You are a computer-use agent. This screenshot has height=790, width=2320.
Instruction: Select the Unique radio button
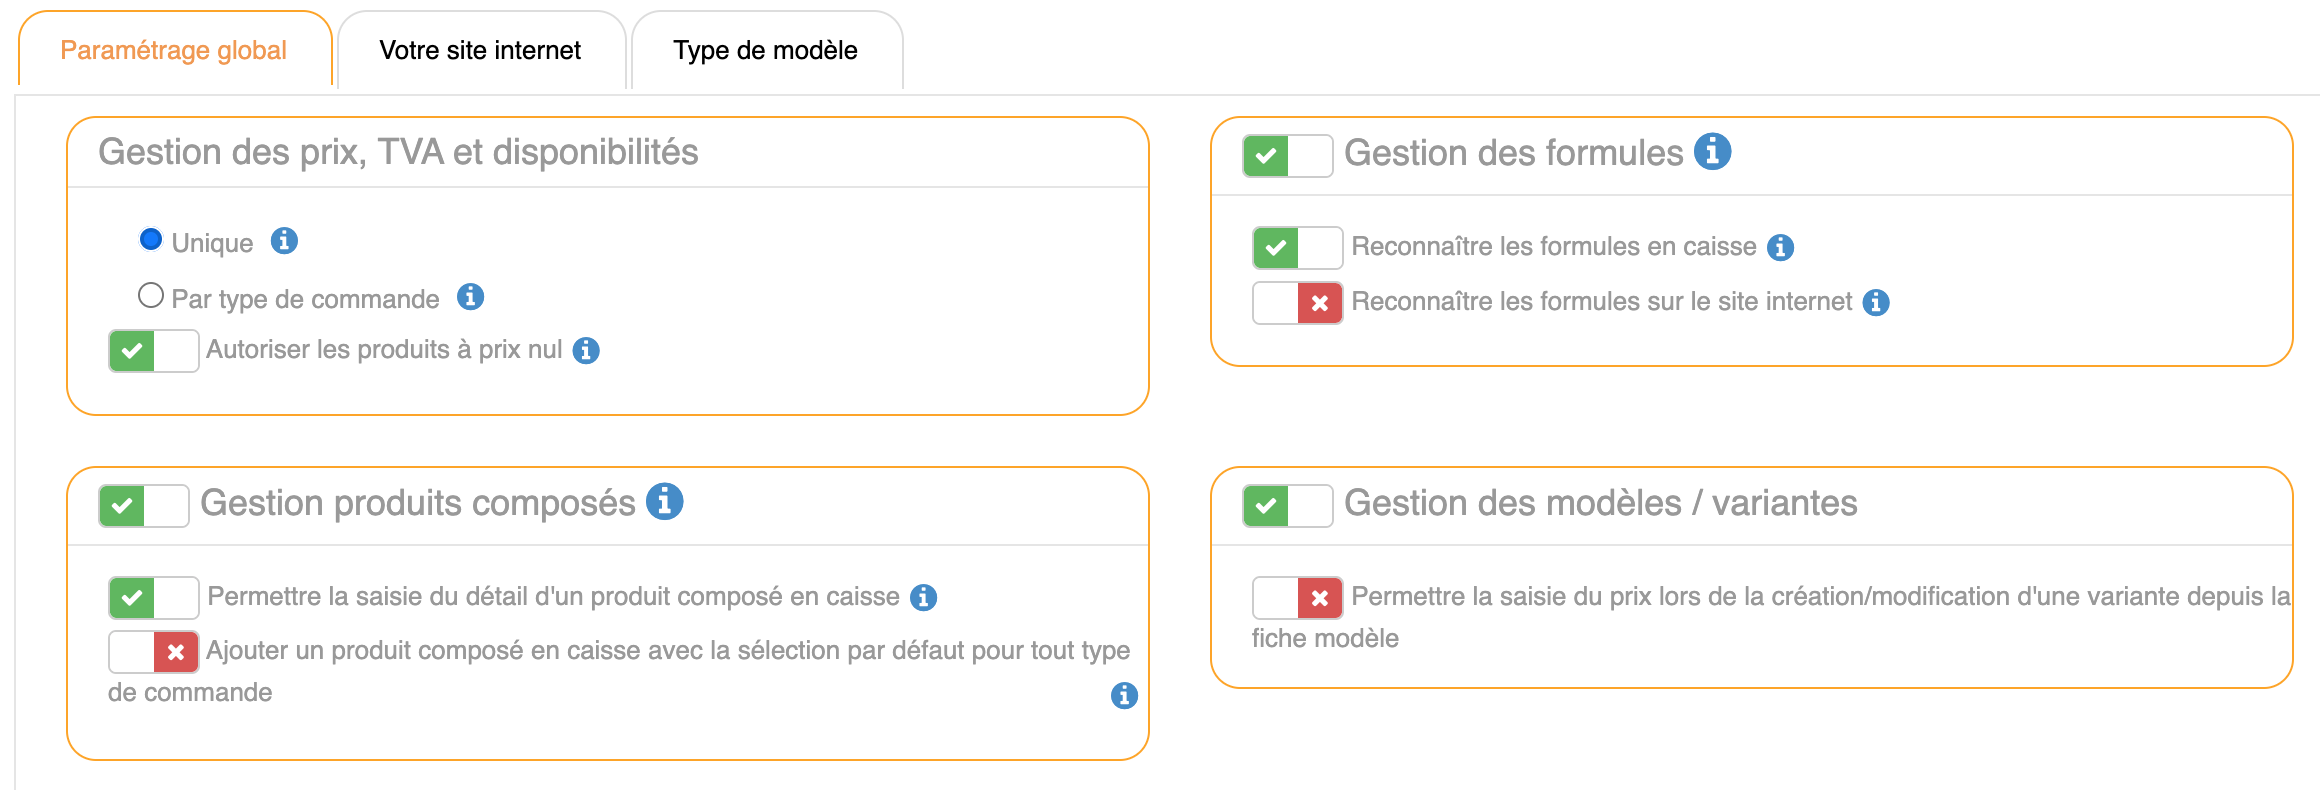pyautogui.click(x=151, y=240)
